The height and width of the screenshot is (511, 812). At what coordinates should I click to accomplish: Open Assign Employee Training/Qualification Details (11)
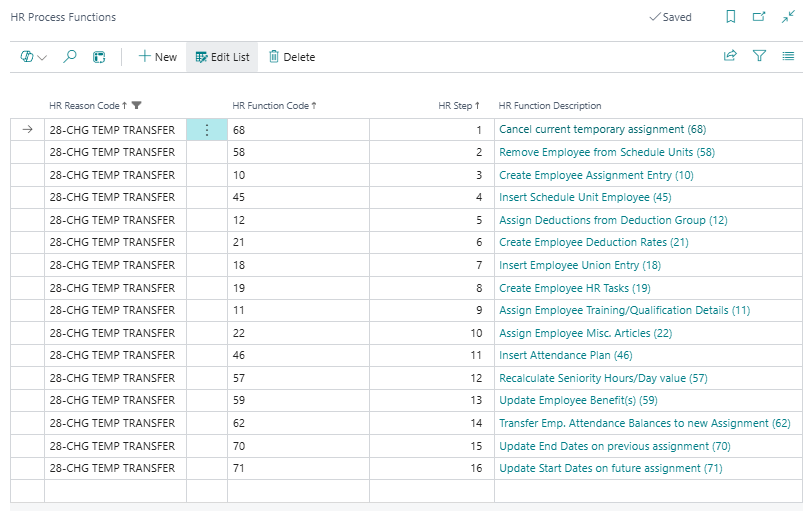point(625,310)
